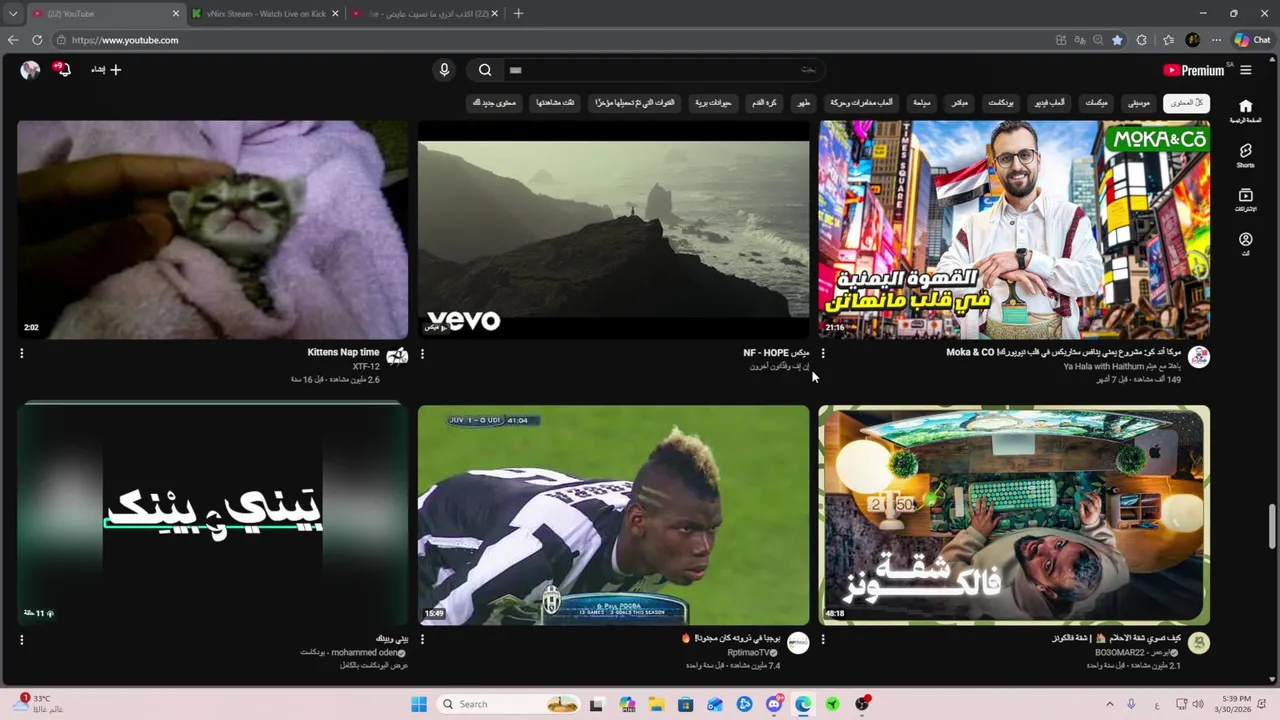Select the 'بودكاست' filter chip
The width and height of the screenshot is (1280, 720).
click(1001, 103)
